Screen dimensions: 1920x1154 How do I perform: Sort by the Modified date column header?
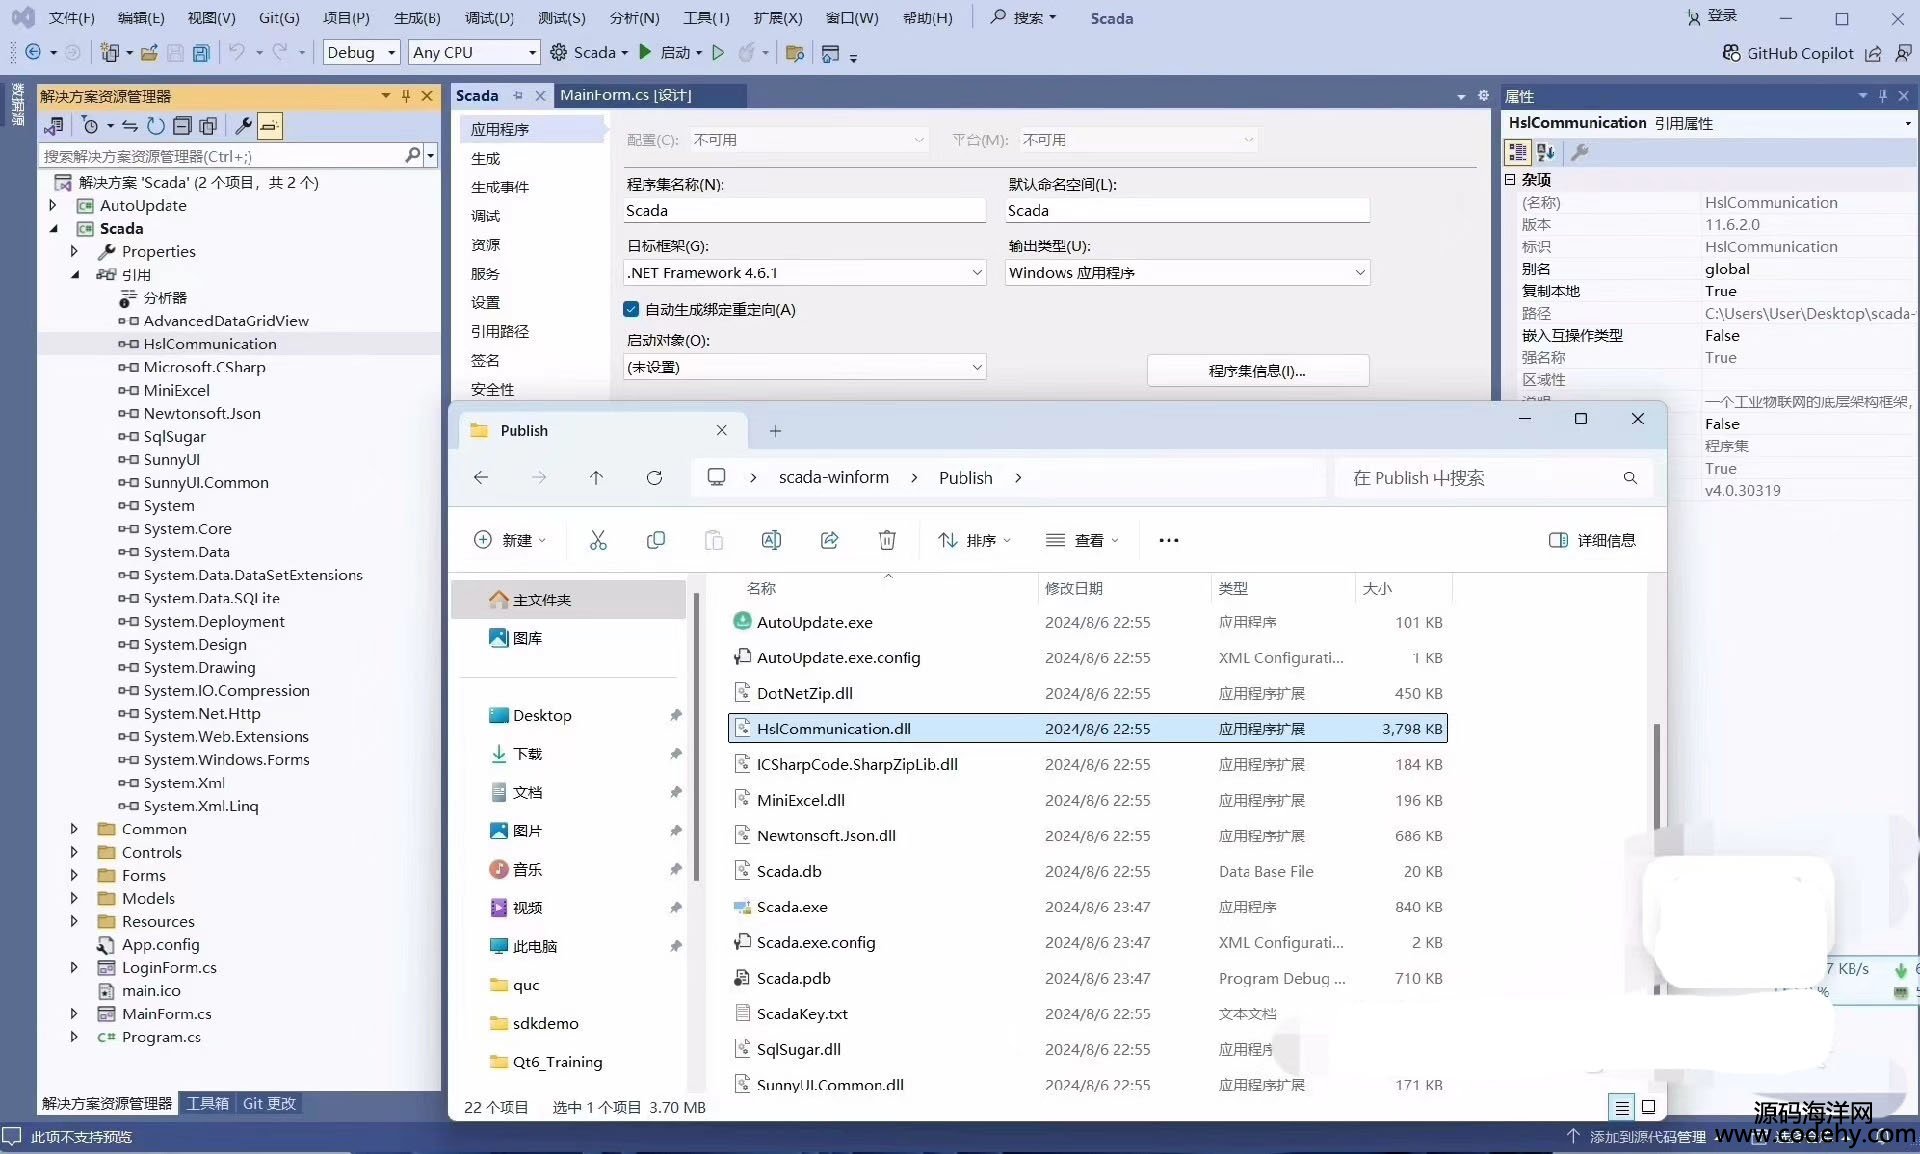[1124, 588]
